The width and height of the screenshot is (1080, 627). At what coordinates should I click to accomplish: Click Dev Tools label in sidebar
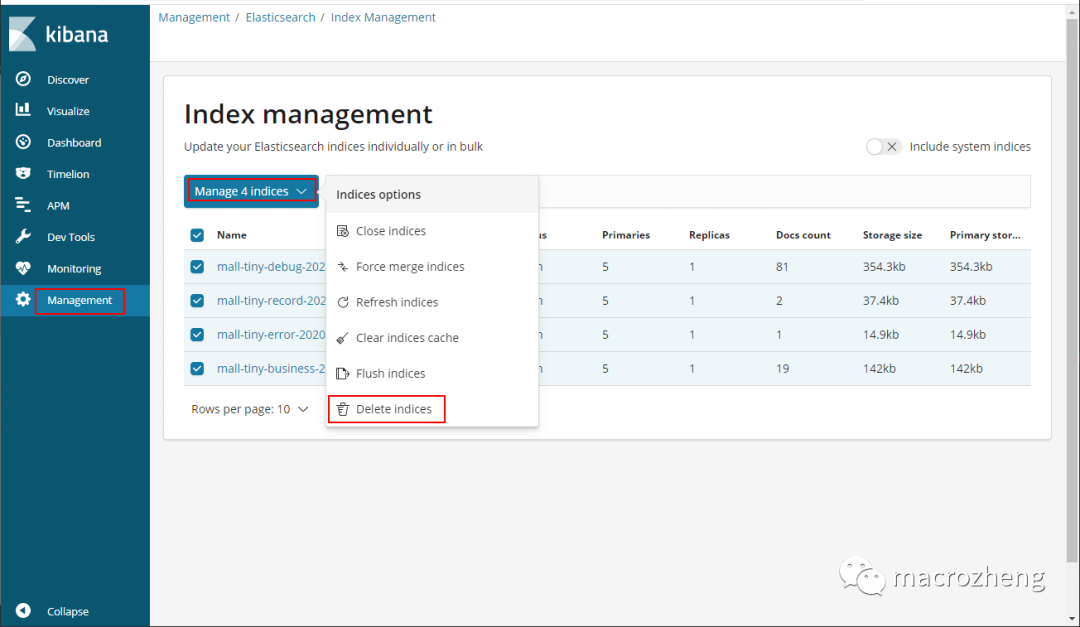[x=71, y=237]
